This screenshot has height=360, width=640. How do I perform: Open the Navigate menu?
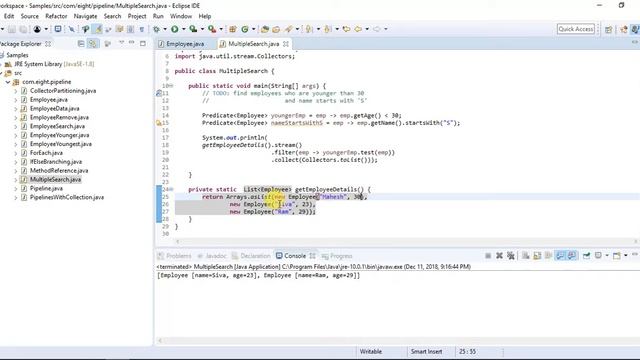point(85,16)
